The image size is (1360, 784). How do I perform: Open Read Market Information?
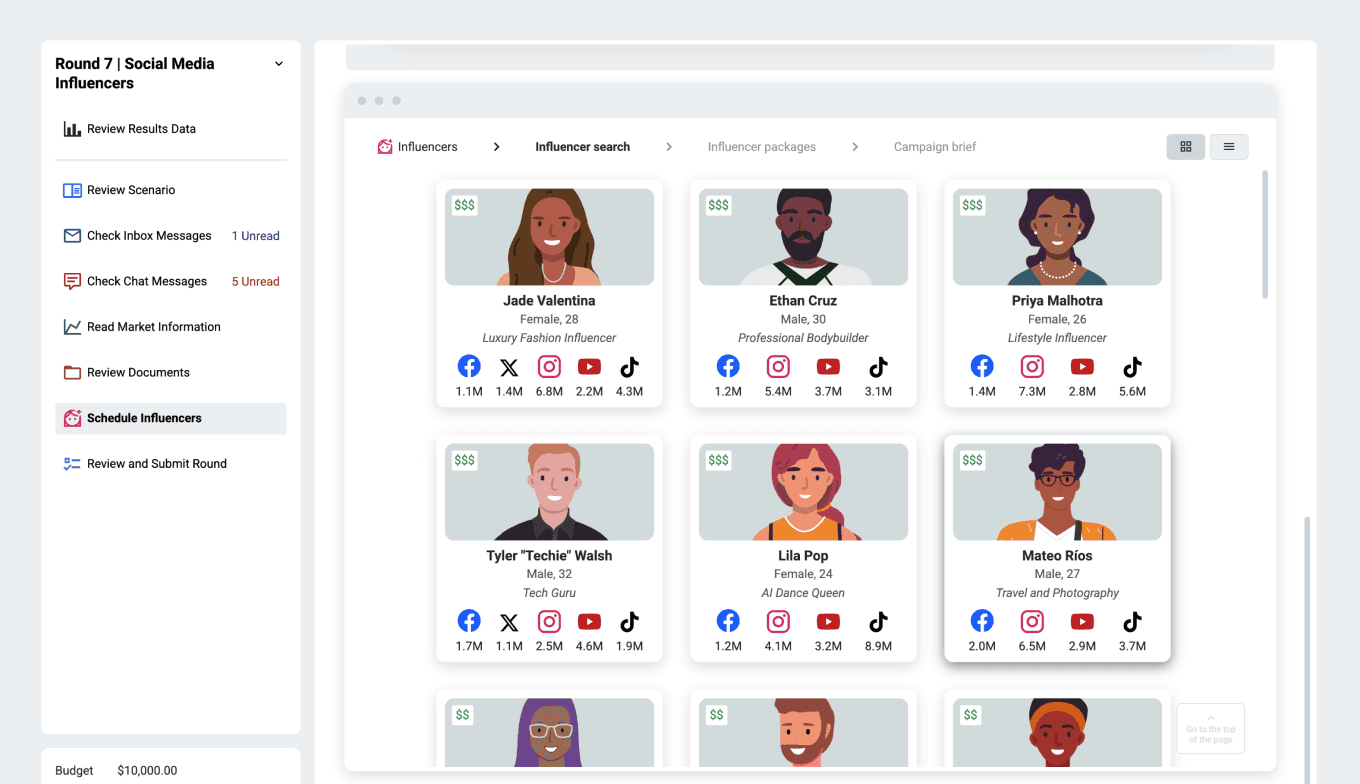click(x=171, y=327)
